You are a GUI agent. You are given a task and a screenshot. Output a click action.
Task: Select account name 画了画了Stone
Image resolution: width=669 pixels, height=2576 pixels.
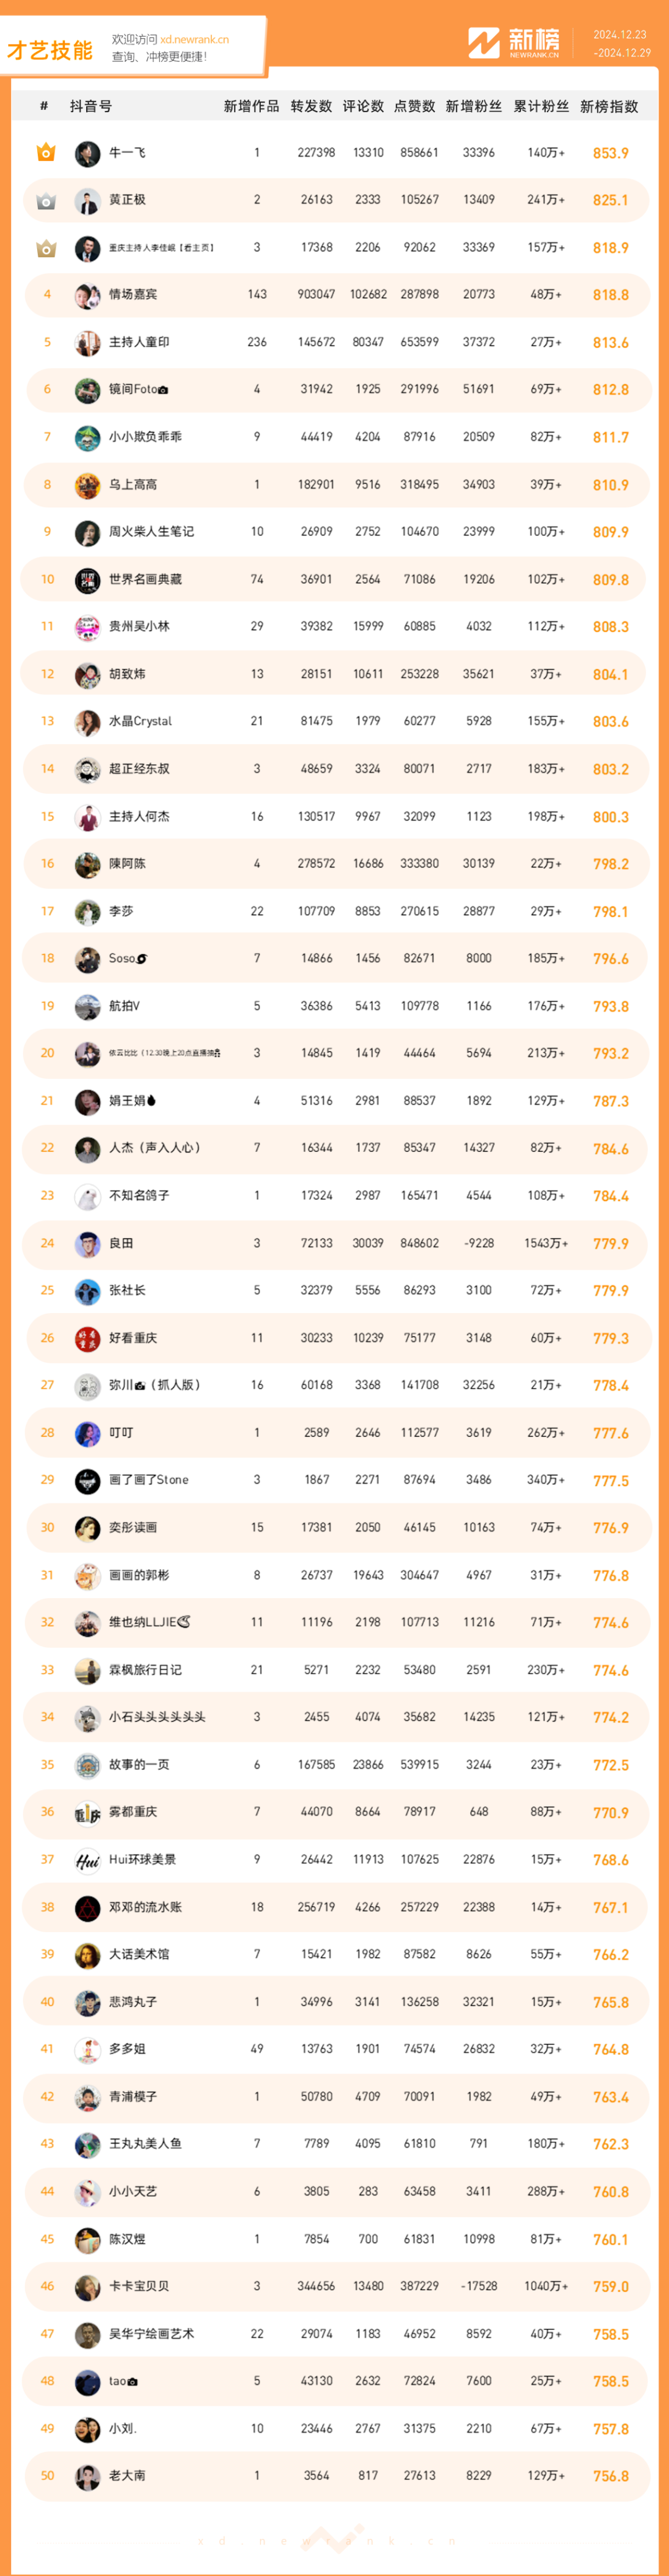click(x=148, y=1480)
